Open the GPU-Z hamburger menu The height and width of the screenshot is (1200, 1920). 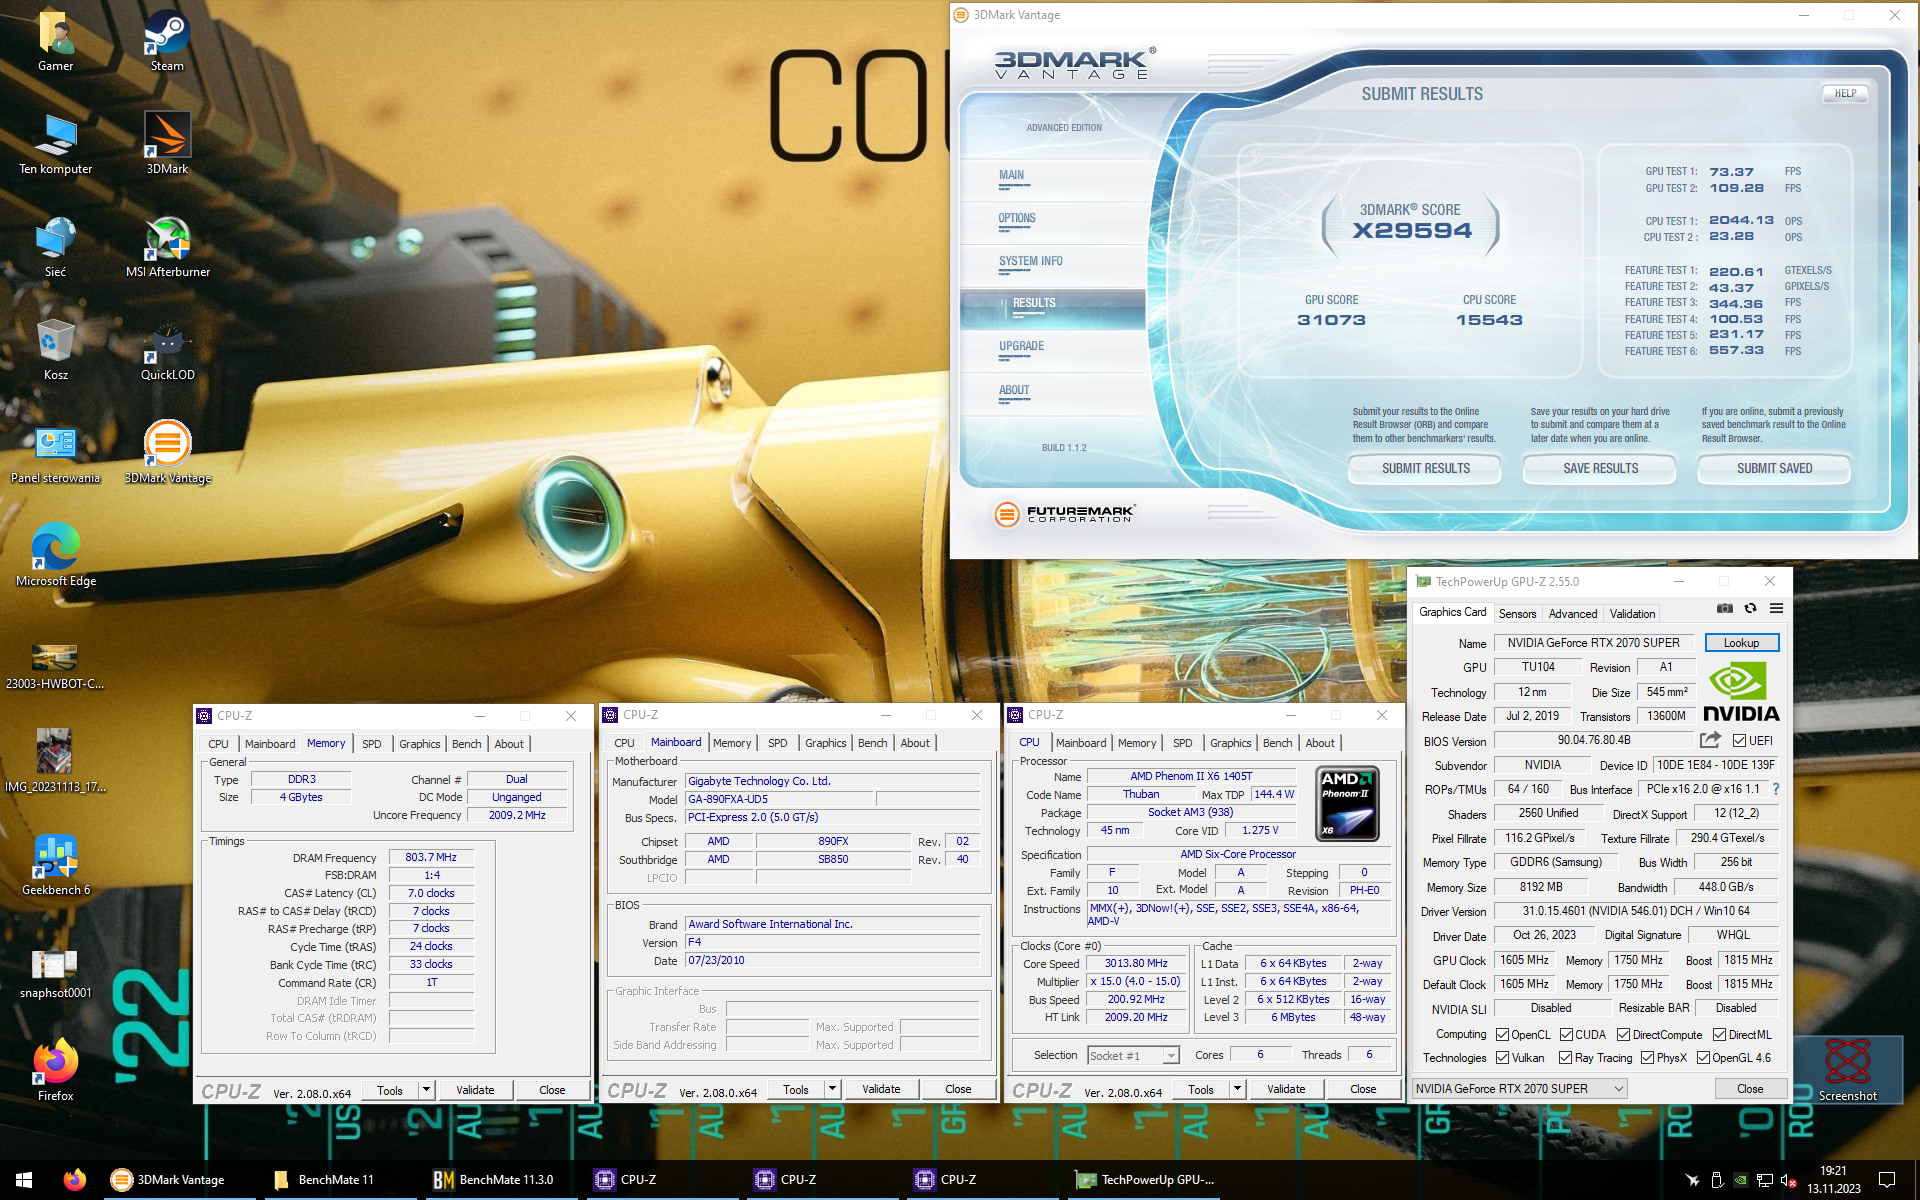tap(1776, 608)
